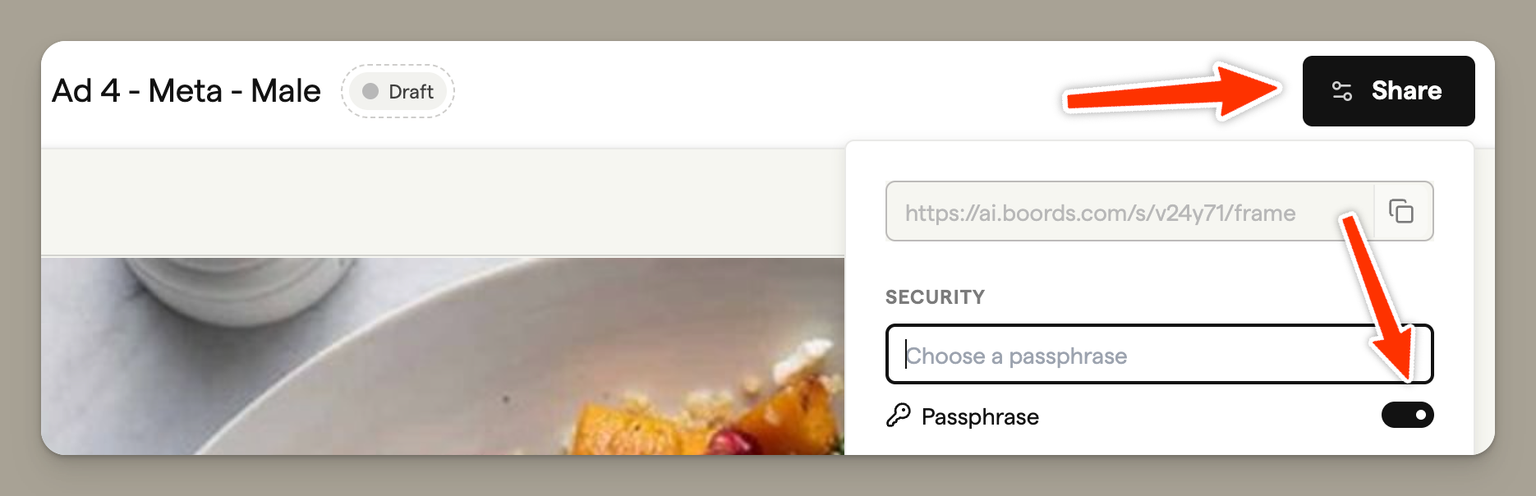
Task: Select the ai.boords.com share URL field
Action: [x=1130, y=211]
